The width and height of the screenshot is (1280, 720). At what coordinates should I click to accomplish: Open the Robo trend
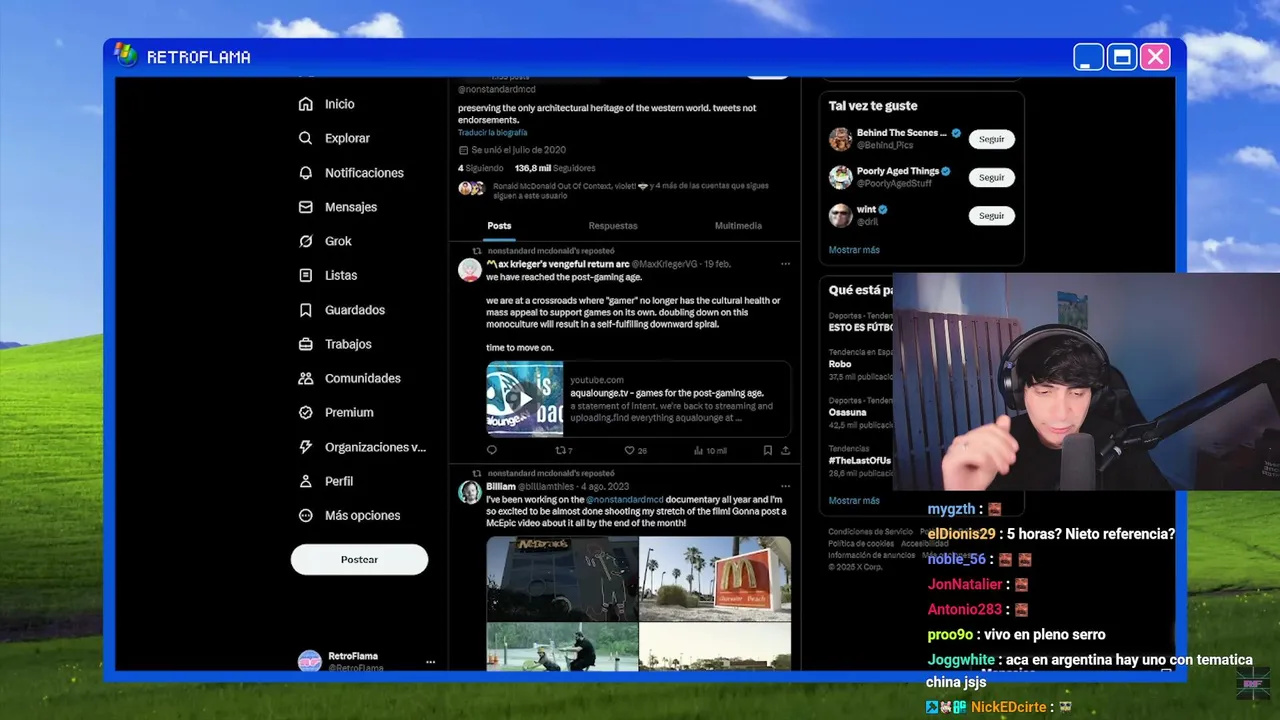click(x=840, y=364)
